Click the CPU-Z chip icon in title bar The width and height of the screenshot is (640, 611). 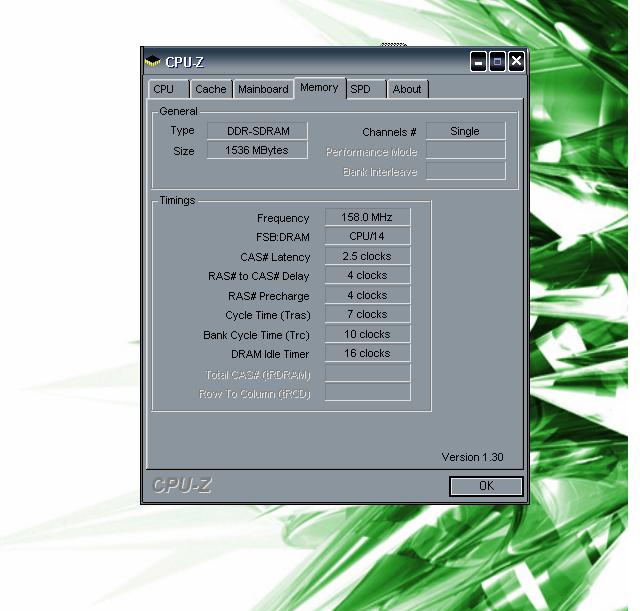point(153,61)
